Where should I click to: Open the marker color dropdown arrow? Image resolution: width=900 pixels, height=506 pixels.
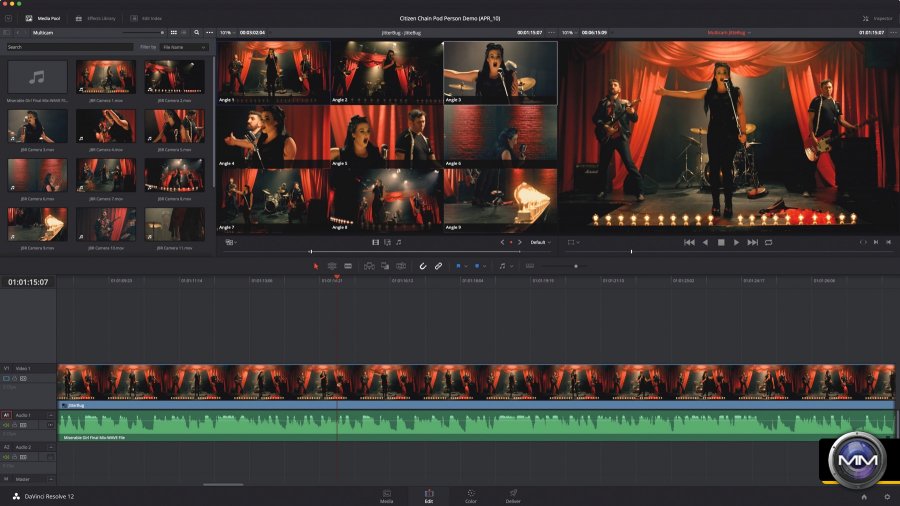click(484, 266)
